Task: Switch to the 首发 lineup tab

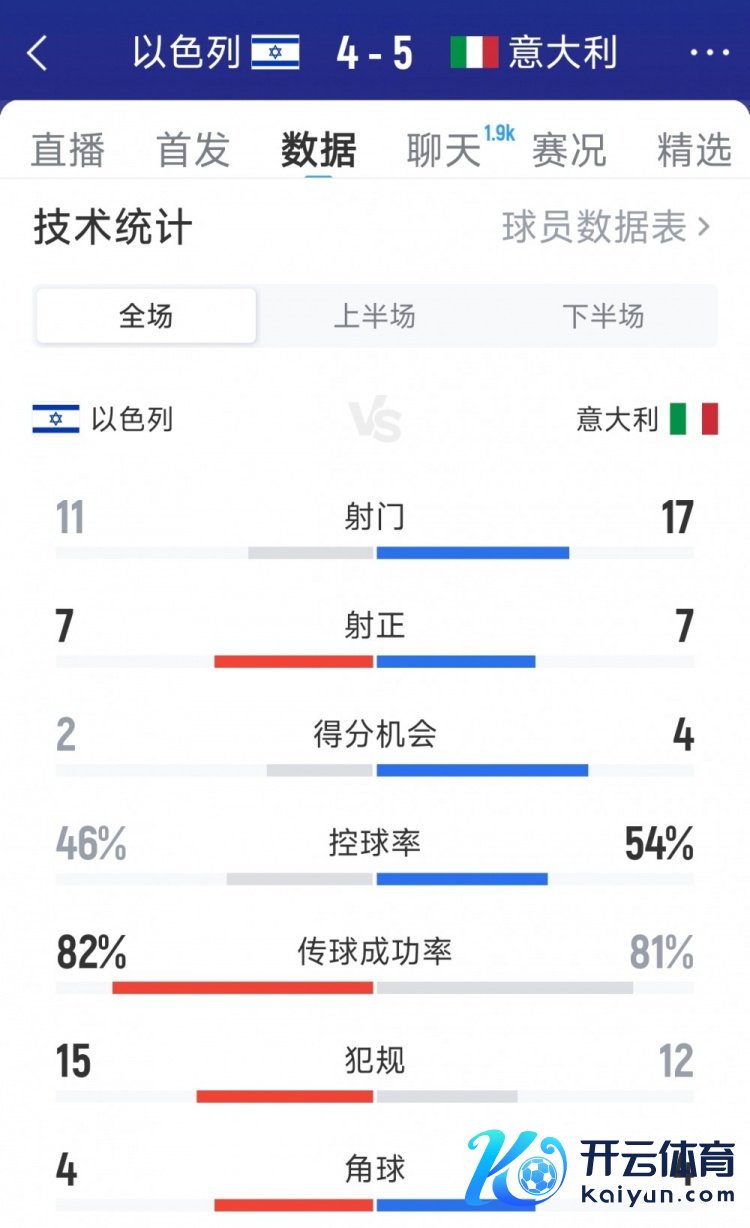Action: pos(193,150)
